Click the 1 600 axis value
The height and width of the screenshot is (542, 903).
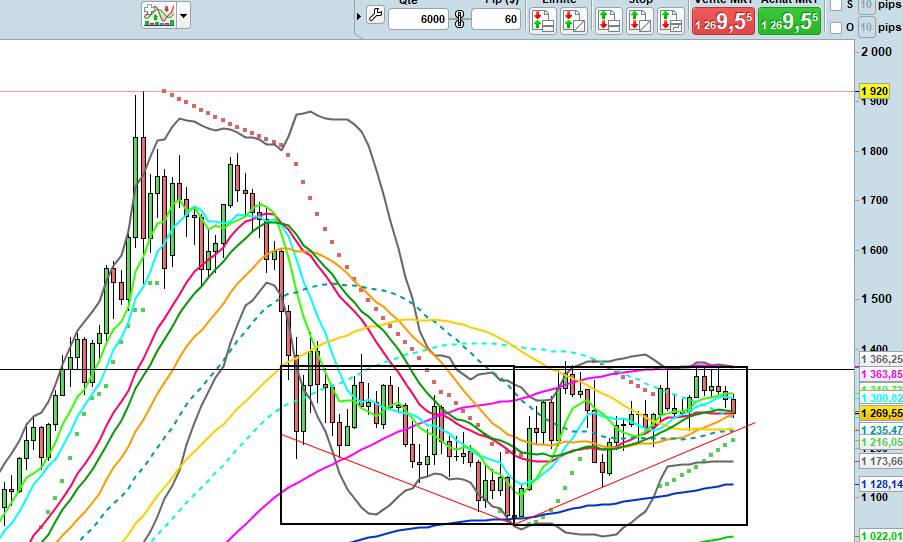tap(874, 251)
